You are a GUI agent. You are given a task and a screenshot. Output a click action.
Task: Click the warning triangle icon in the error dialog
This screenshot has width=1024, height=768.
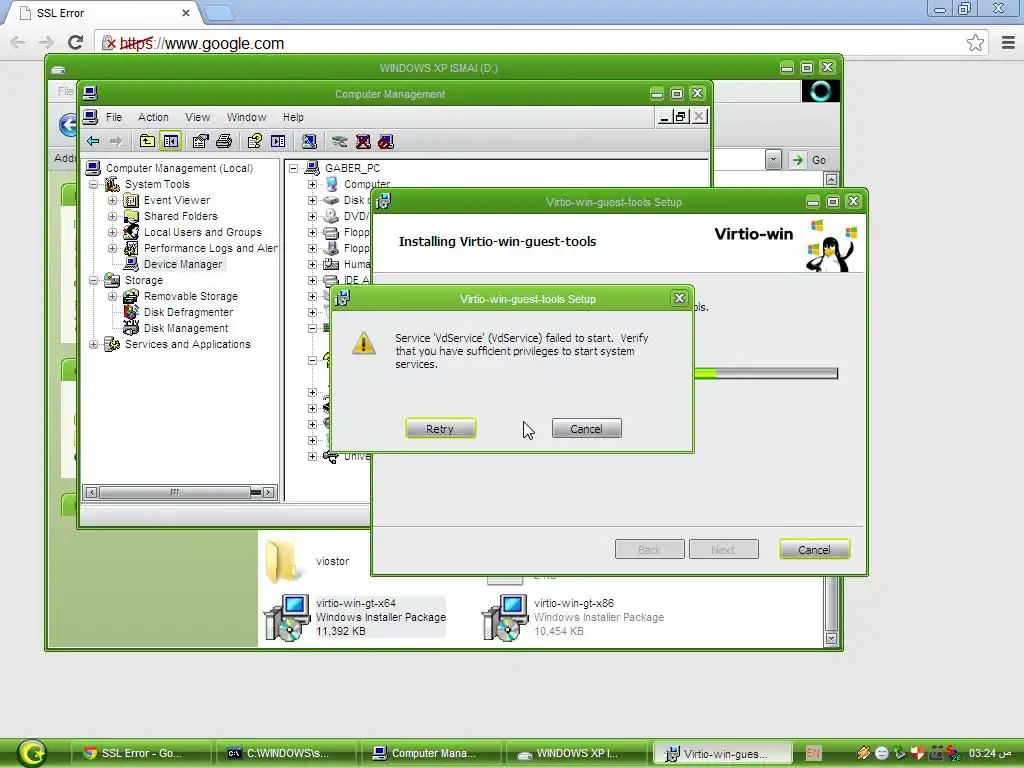tap(364, 343)
